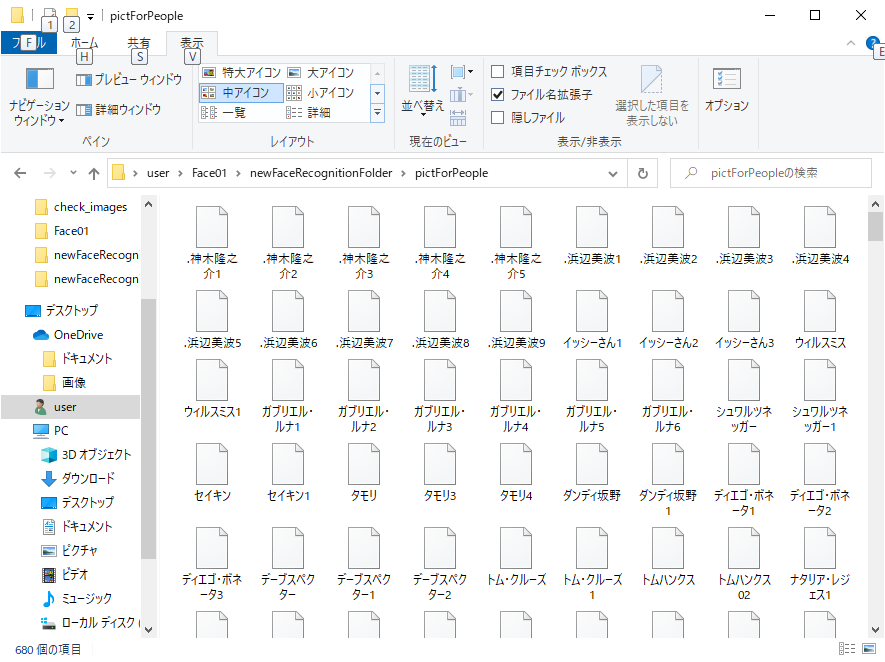Open the quick access toolbar customize dropdown
Viewport: 885px width, 662px height.
pos(90,16)
